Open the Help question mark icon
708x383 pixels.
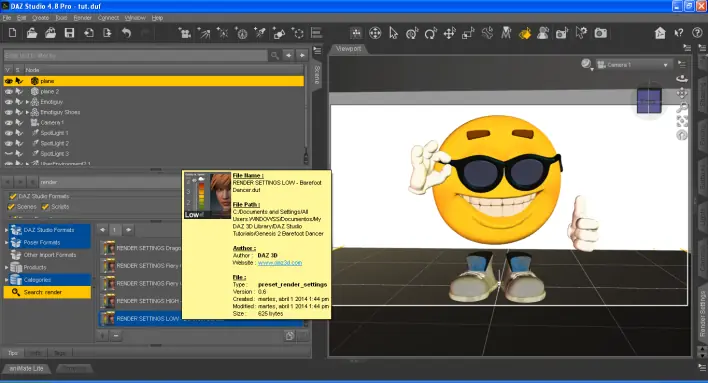click(x=697, y=33)
